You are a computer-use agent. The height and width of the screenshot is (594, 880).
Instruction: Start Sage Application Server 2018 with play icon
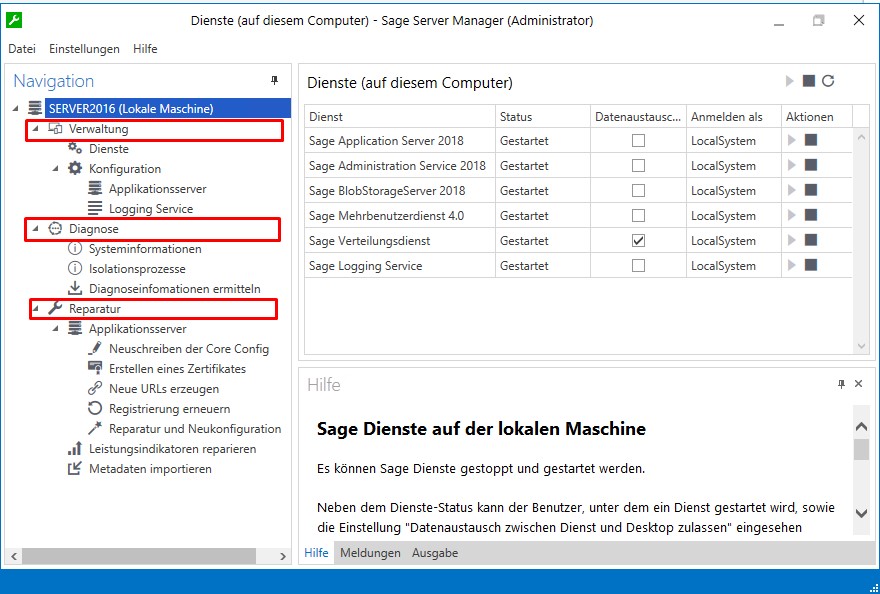coord(792,141)
